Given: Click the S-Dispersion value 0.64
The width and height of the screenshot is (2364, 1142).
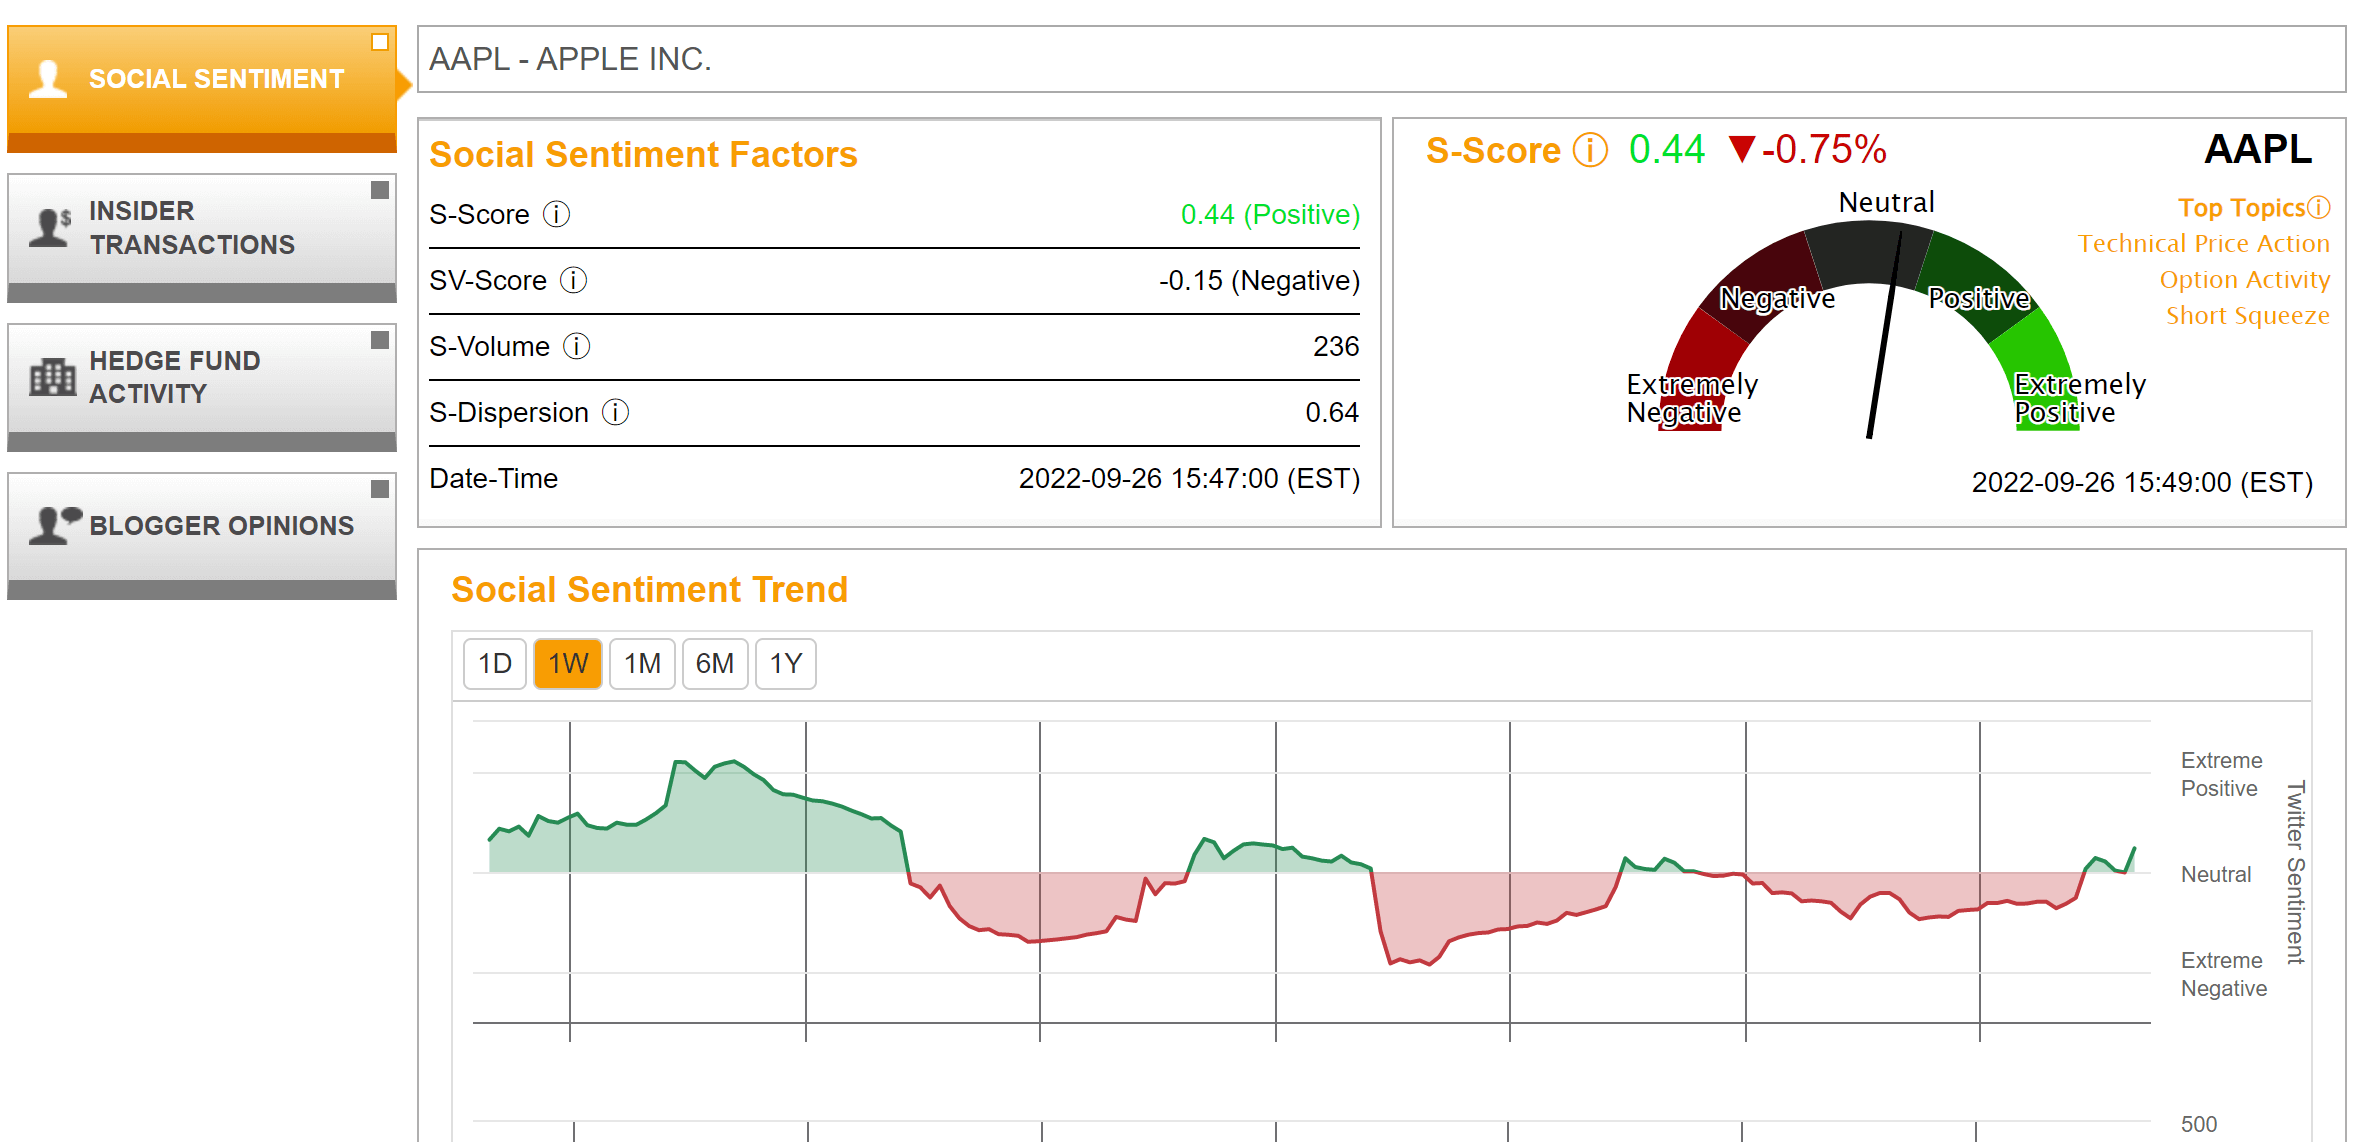Looking at the screenshot, I should tap(1332, 413).
